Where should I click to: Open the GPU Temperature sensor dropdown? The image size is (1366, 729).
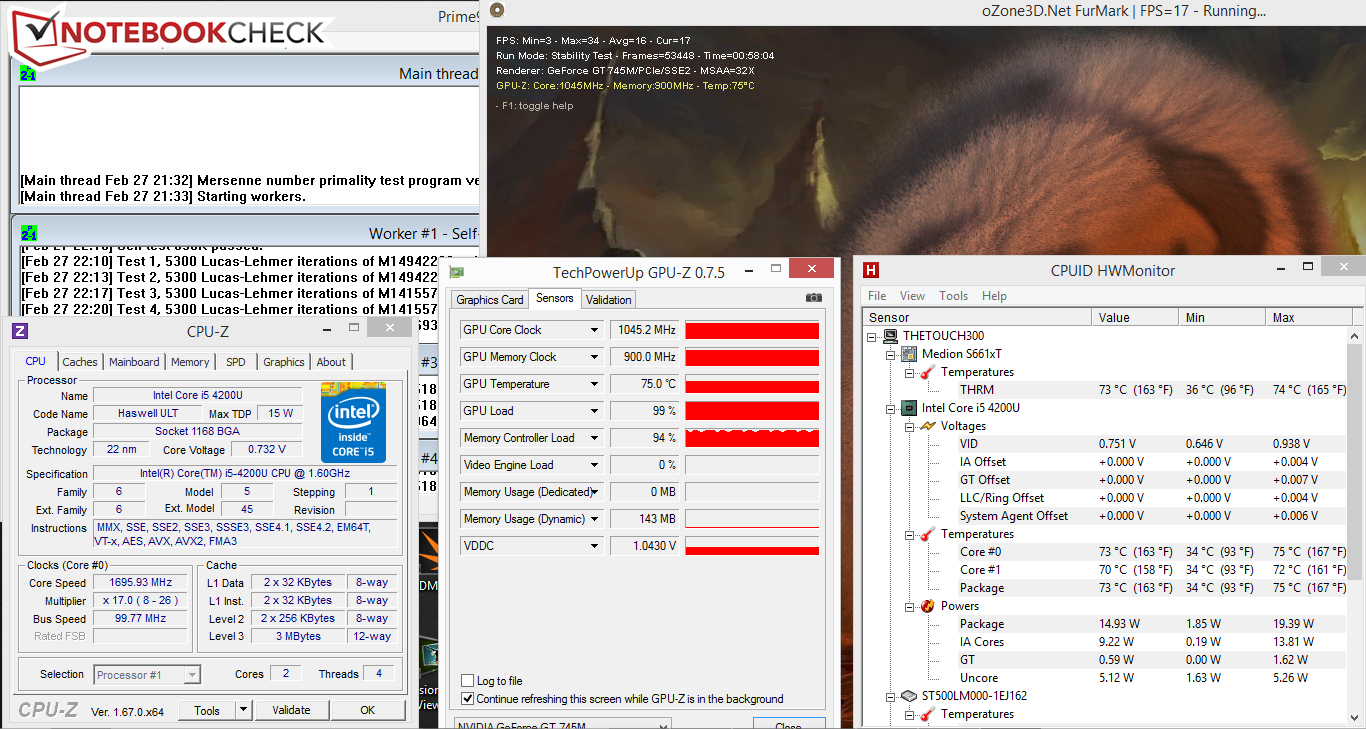tap(595, 384)
